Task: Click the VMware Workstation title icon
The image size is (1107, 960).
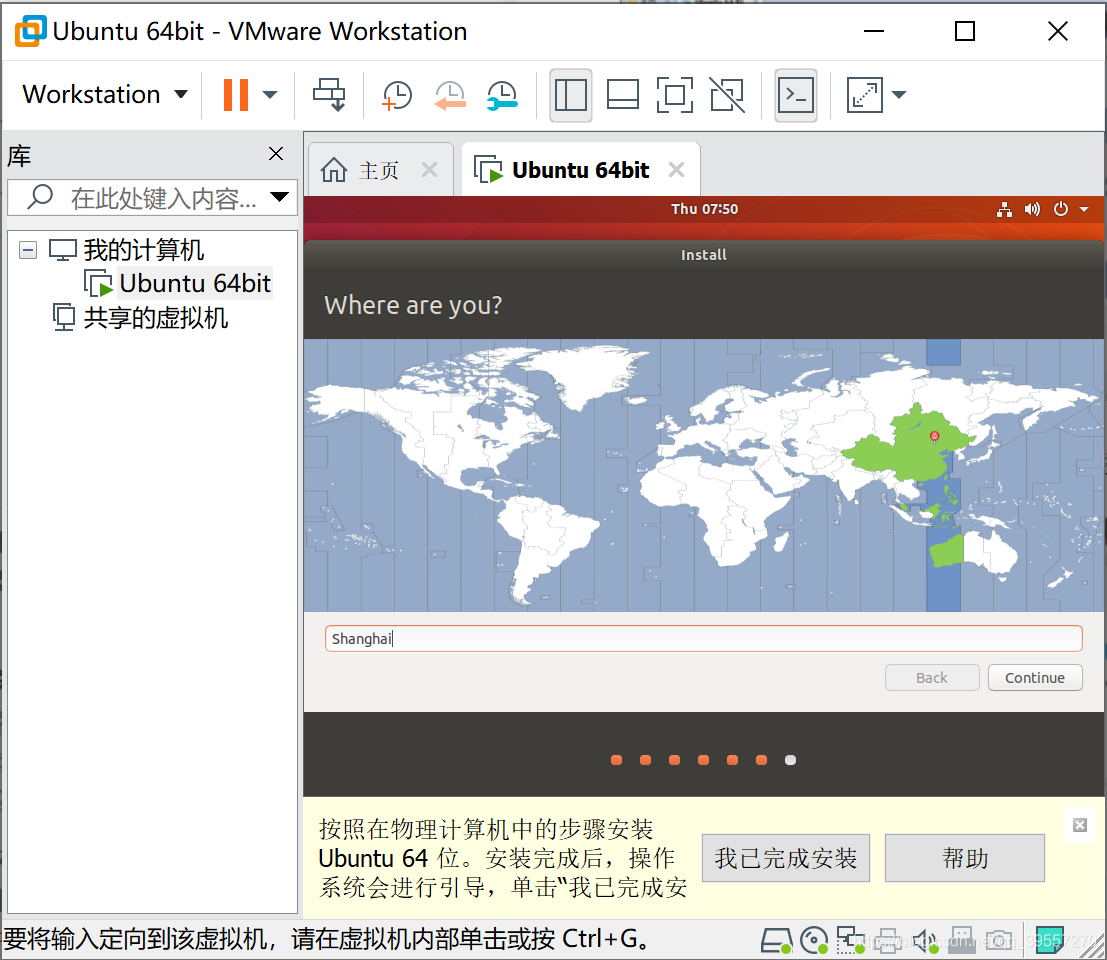Action: pyautogui.click(x=30, y=32)
